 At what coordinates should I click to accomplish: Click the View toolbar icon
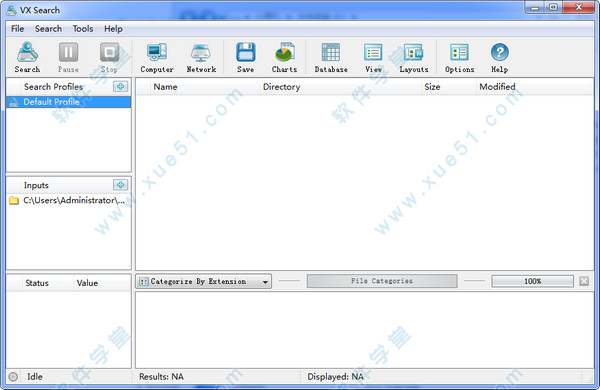click(x=373, y=57)
